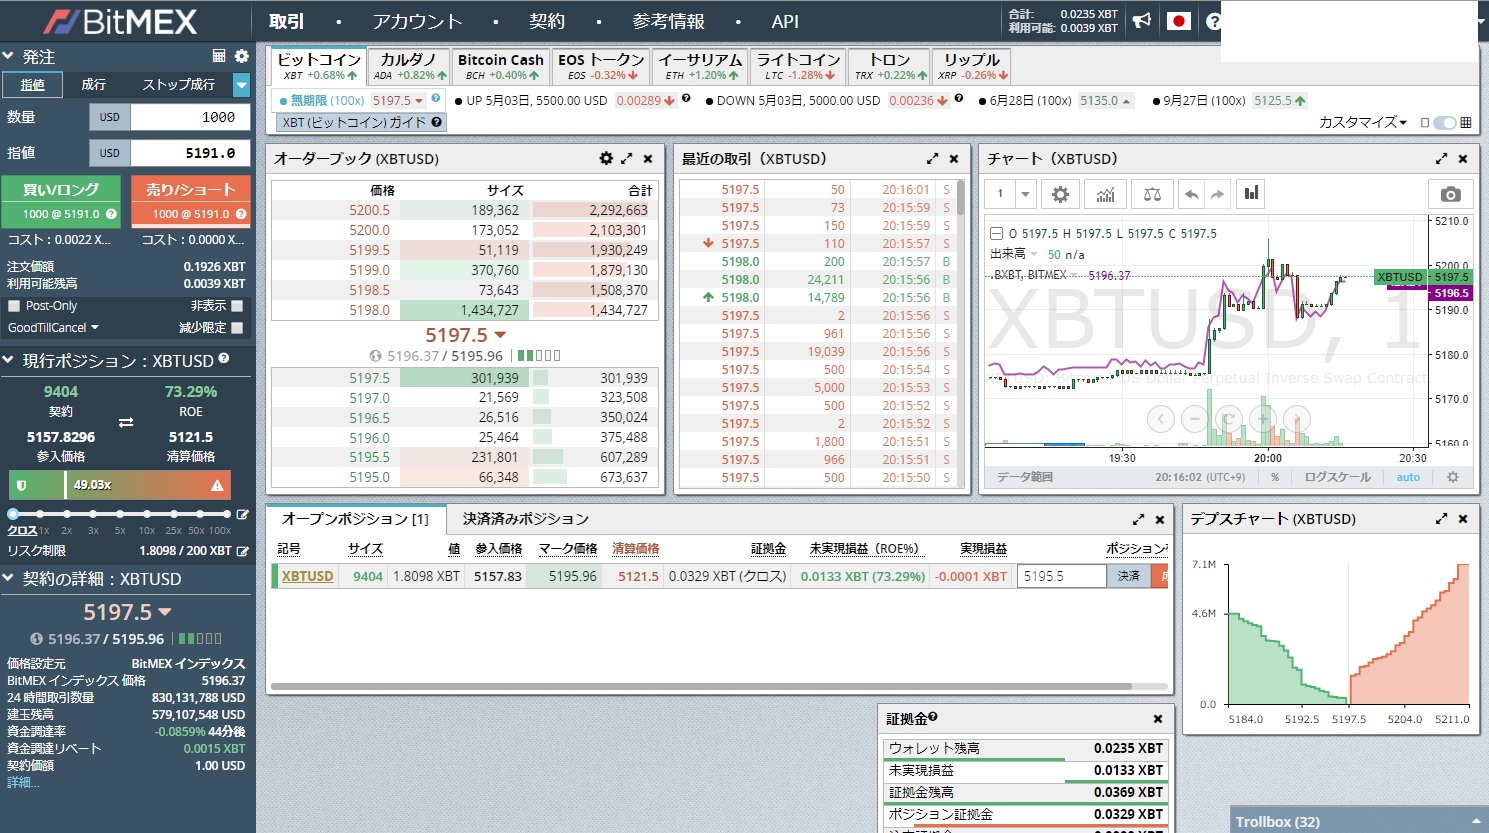Open help question mark in top bar
Screen dimensions: 1489x833
(x=1213, y=21)
